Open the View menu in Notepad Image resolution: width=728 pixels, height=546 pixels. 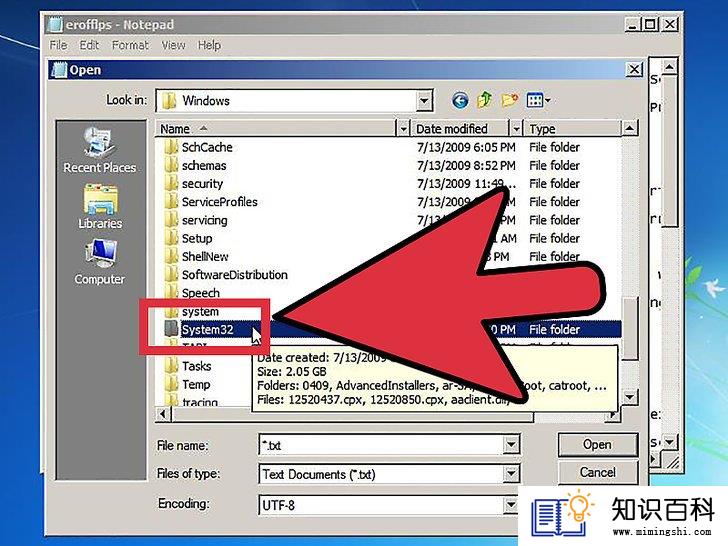coord(173,45)
